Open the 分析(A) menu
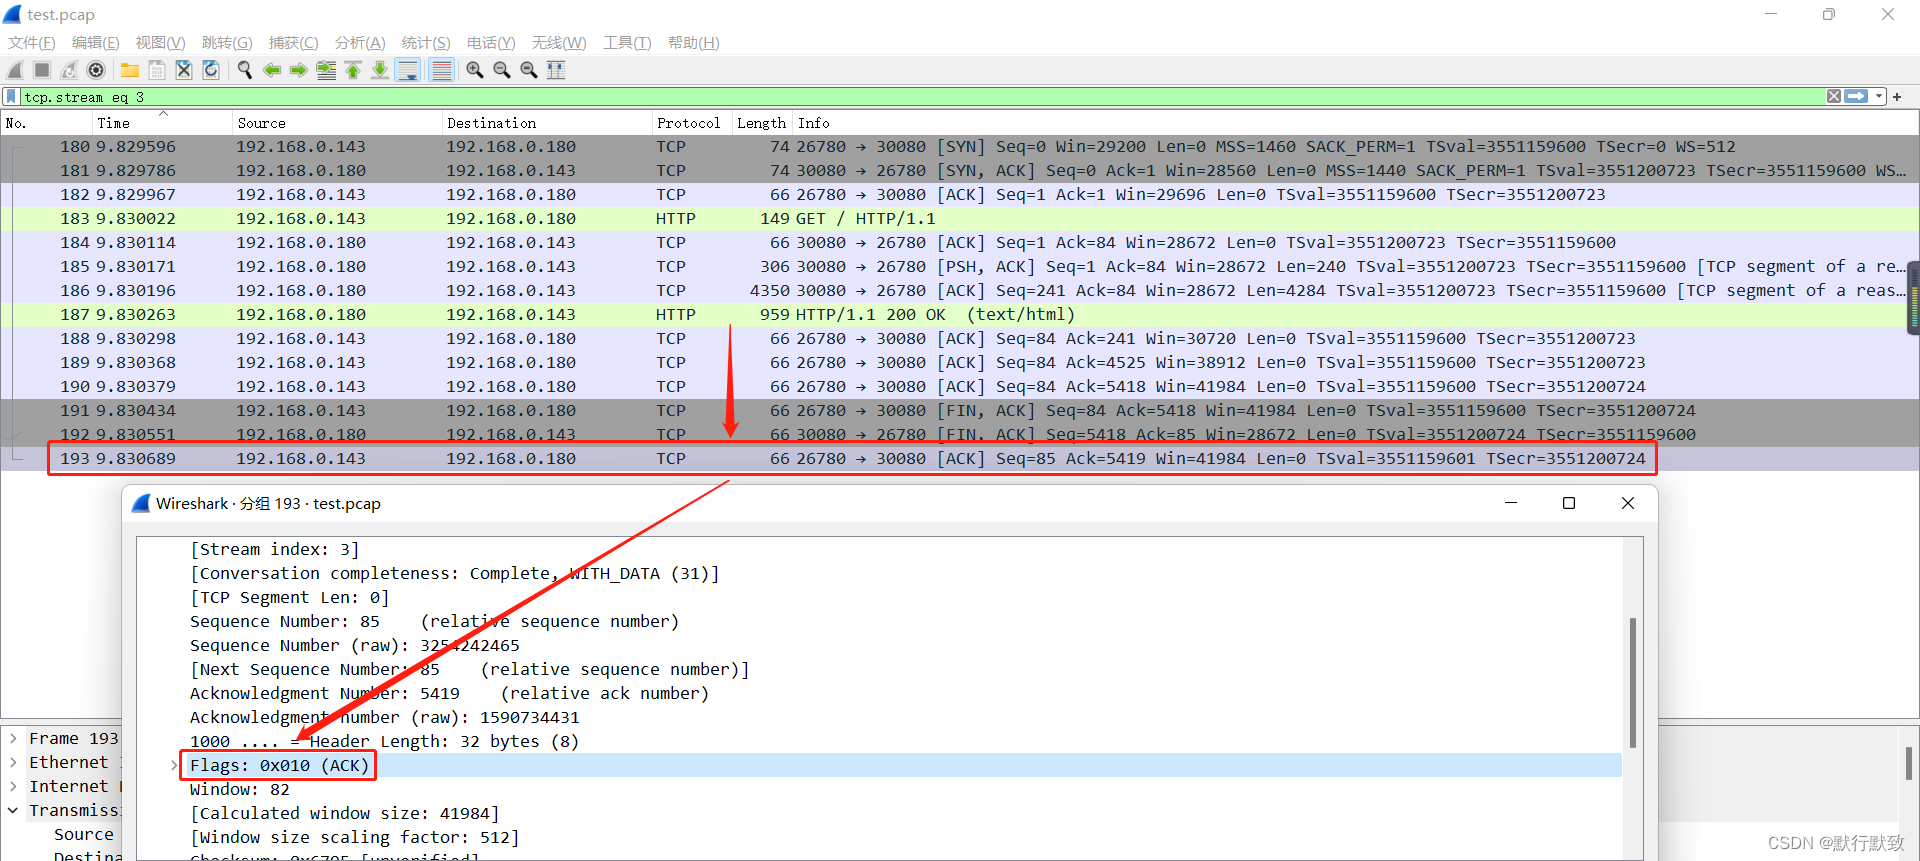 [x=360, y=43]
